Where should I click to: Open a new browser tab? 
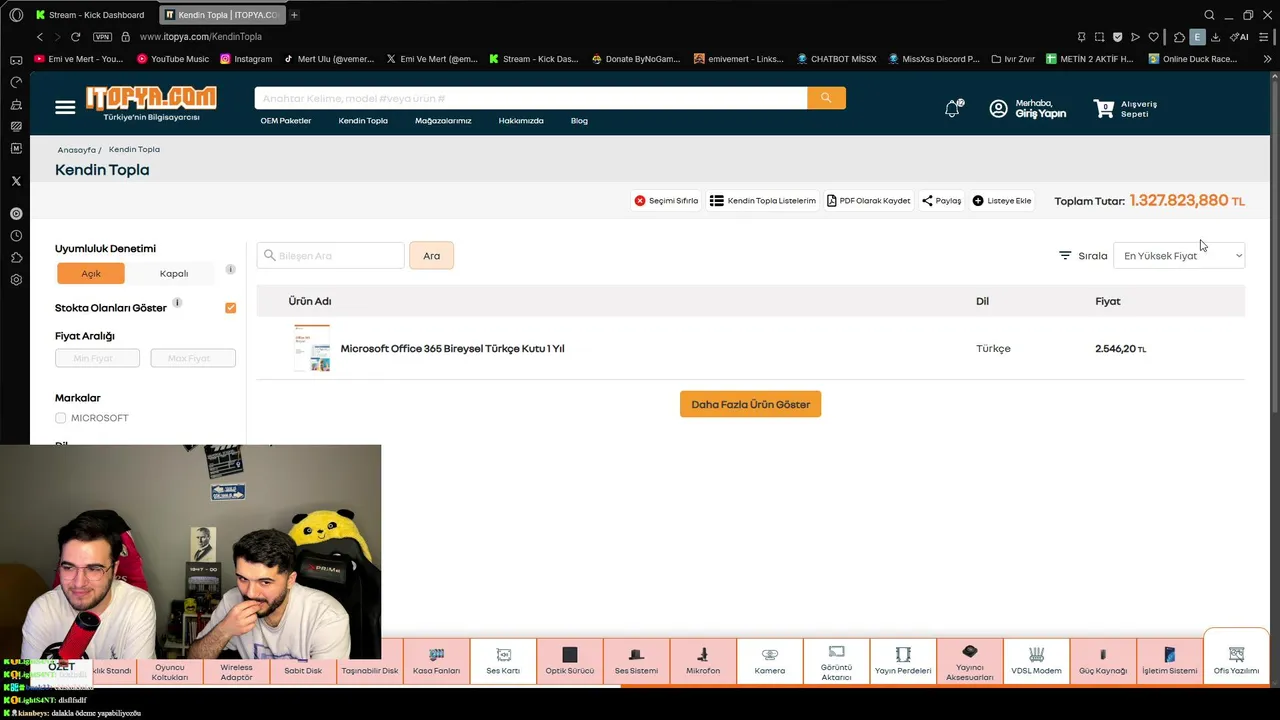click(x=294, y=15)
